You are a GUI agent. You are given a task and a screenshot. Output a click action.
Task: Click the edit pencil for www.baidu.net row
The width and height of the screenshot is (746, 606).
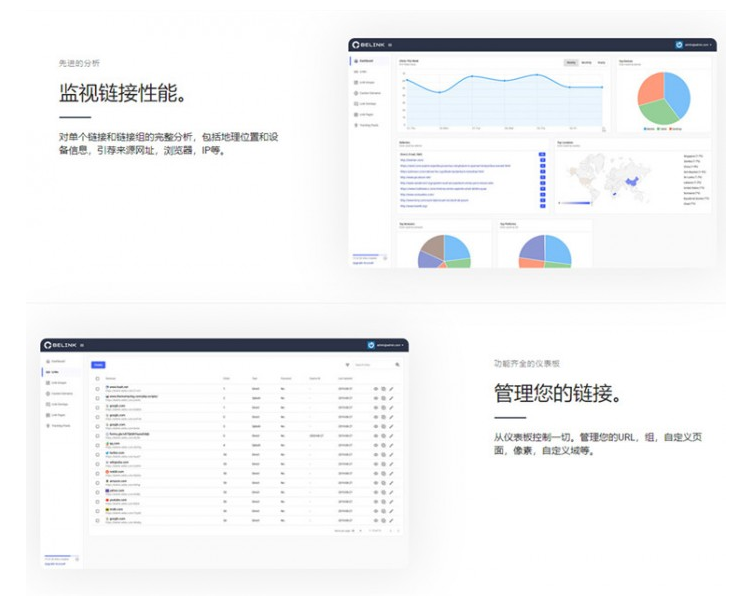[x=392, y=388]
